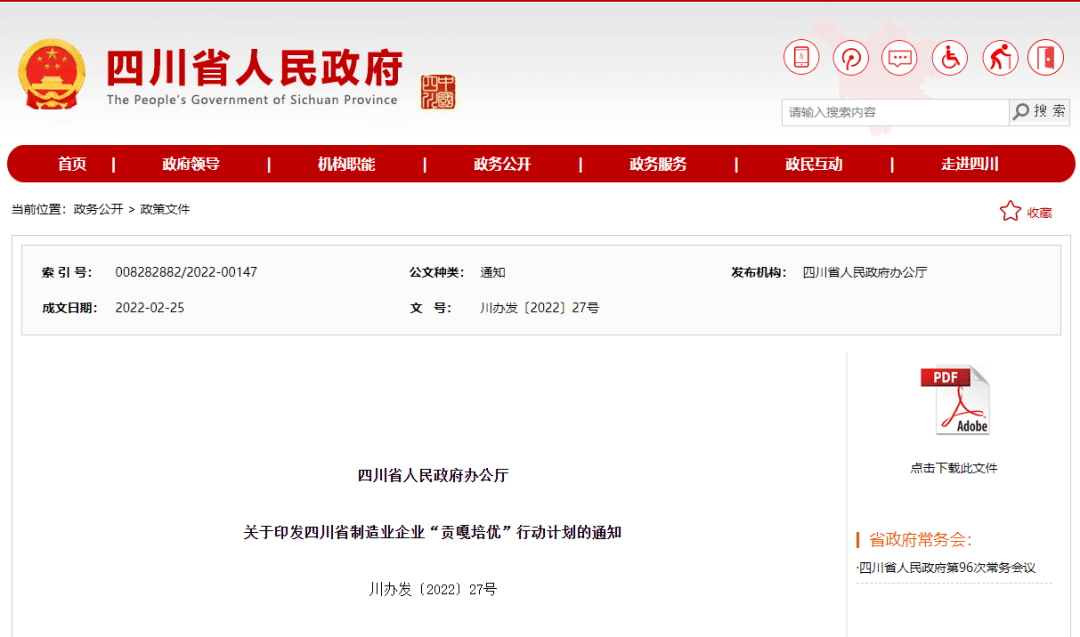Click the 收藏 link text
Screen dimensions: 1080x637
click(1039, 213)
